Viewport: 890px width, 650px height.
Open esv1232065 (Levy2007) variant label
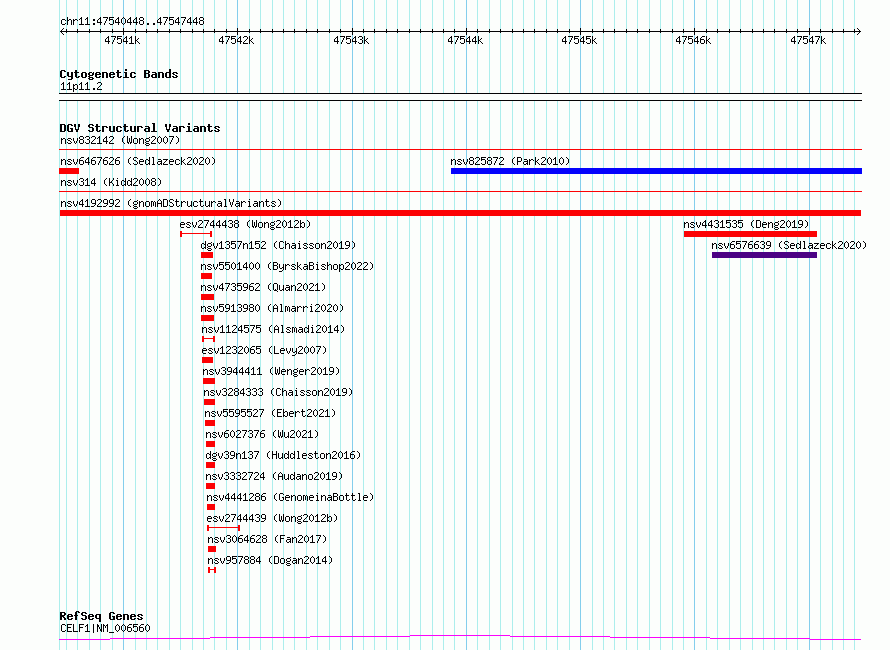tap(265, 350)
